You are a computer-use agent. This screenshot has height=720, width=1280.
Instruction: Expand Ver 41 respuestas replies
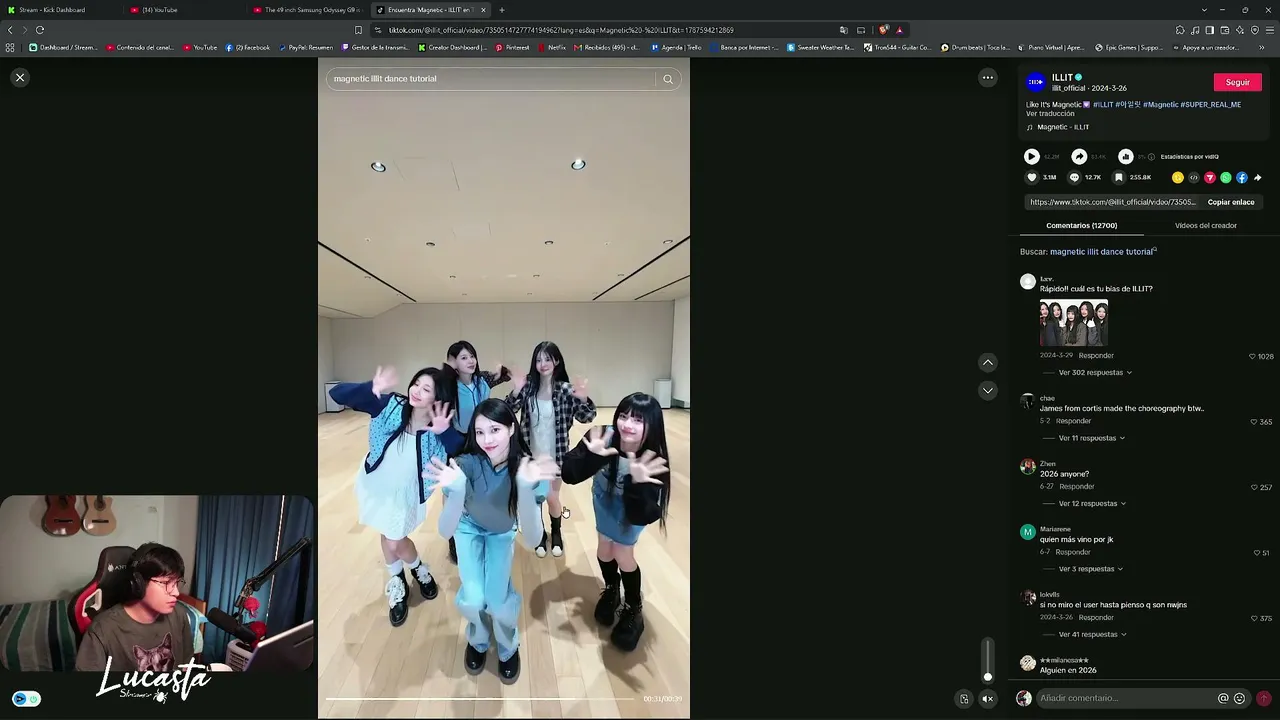click(x=1092, y=634)
